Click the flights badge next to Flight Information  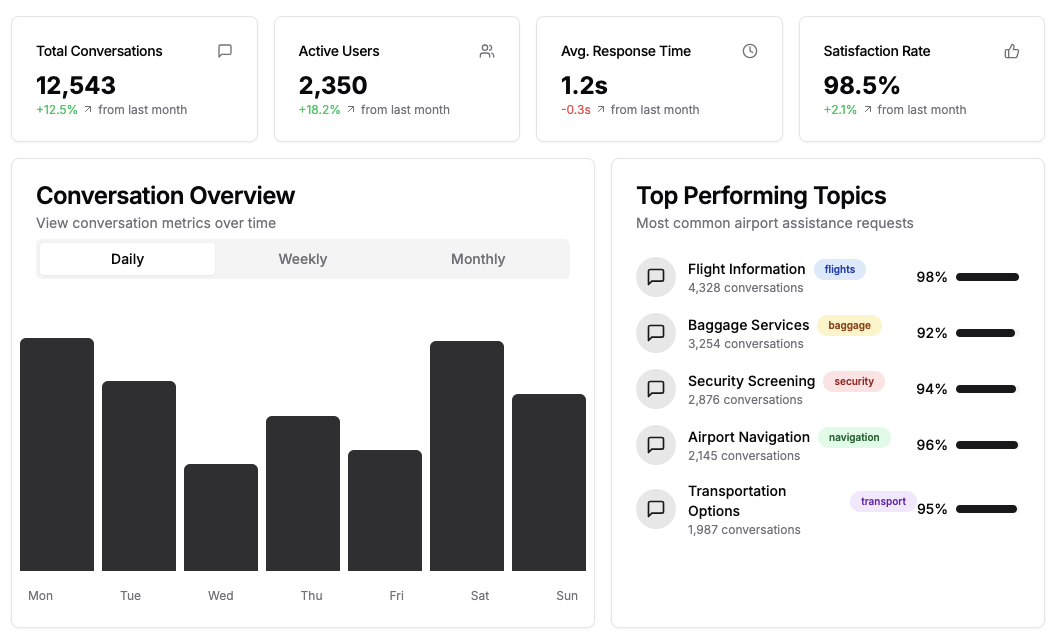click(x=840, y=269)
